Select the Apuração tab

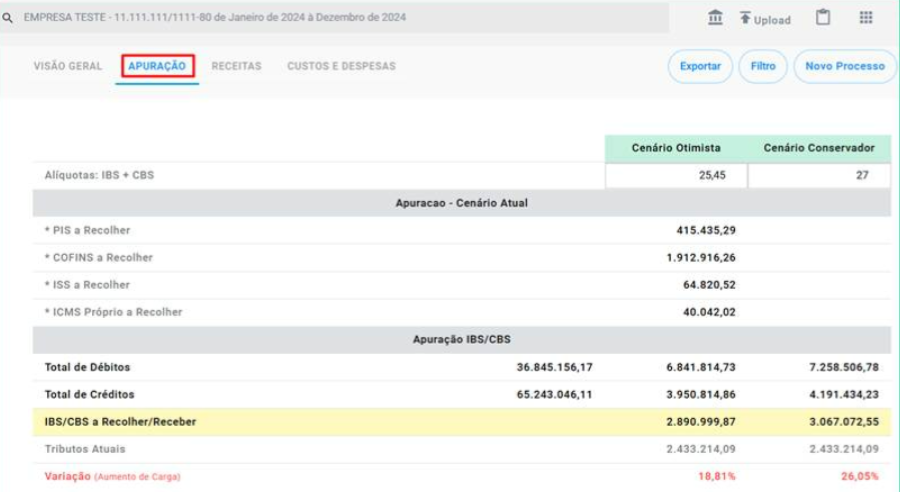pyautogui.click(x=157, y=66)
